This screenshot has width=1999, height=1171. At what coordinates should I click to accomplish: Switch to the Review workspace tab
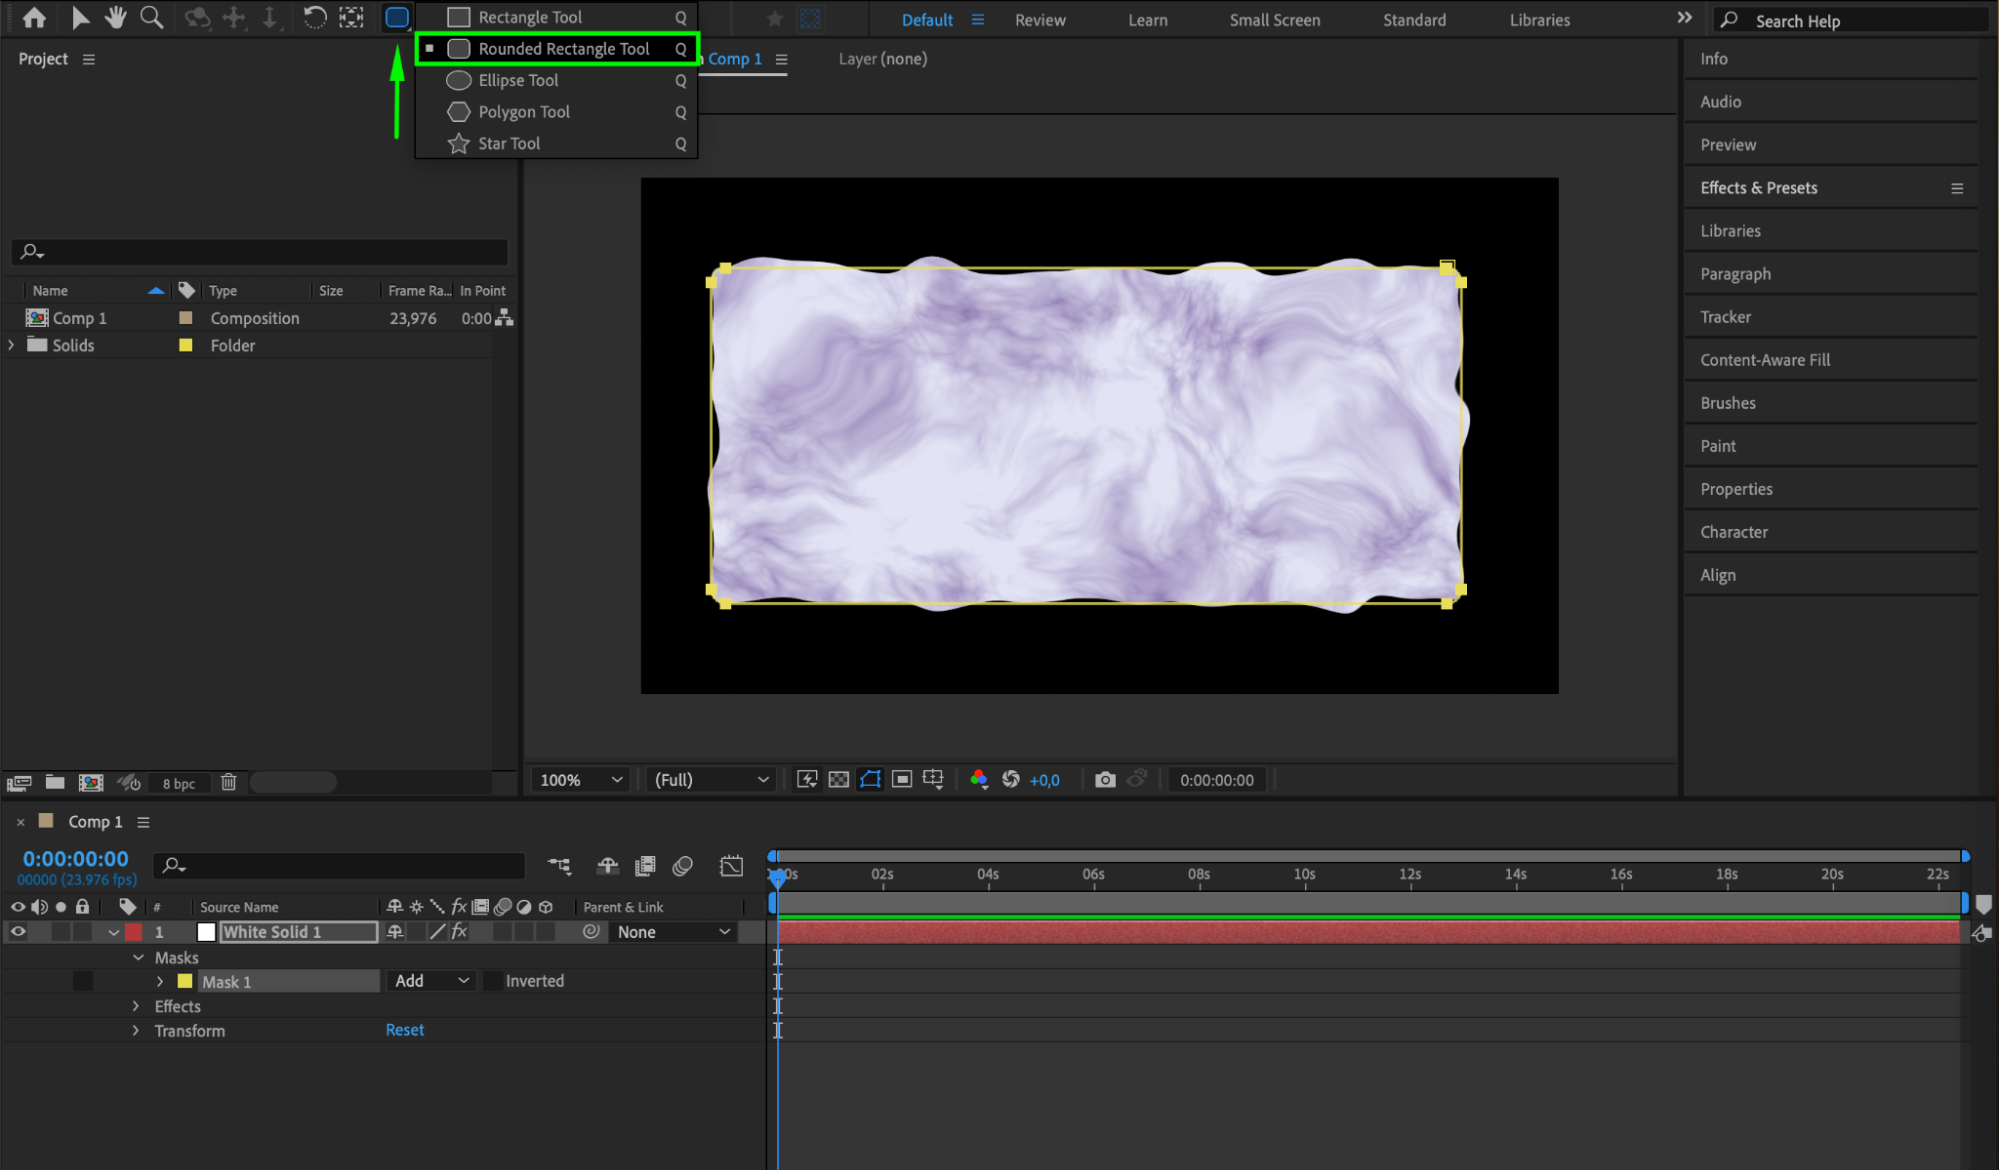1039,20
